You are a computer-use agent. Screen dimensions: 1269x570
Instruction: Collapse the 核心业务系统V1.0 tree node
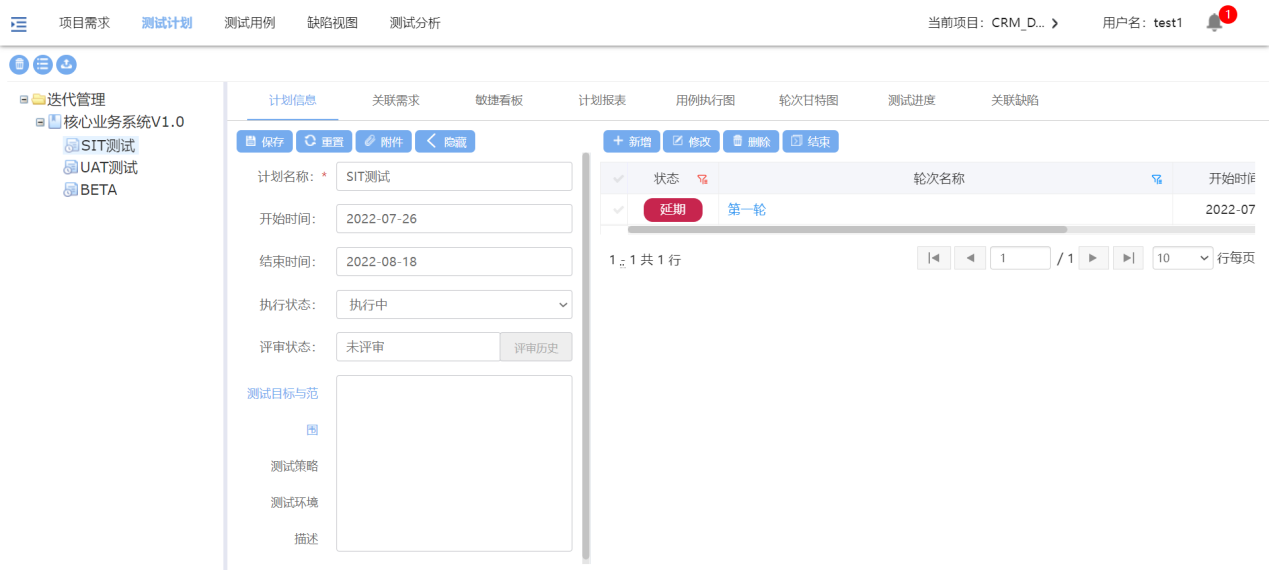[x=40, y=122]
